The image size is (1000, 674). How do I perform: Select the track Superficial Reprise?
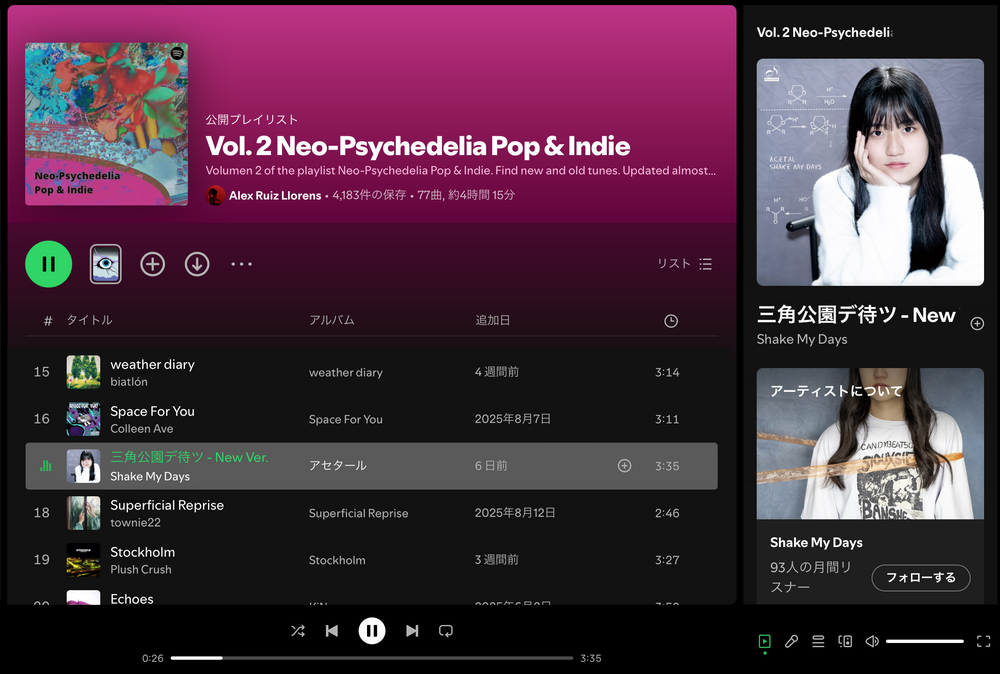tap(167, 505)
